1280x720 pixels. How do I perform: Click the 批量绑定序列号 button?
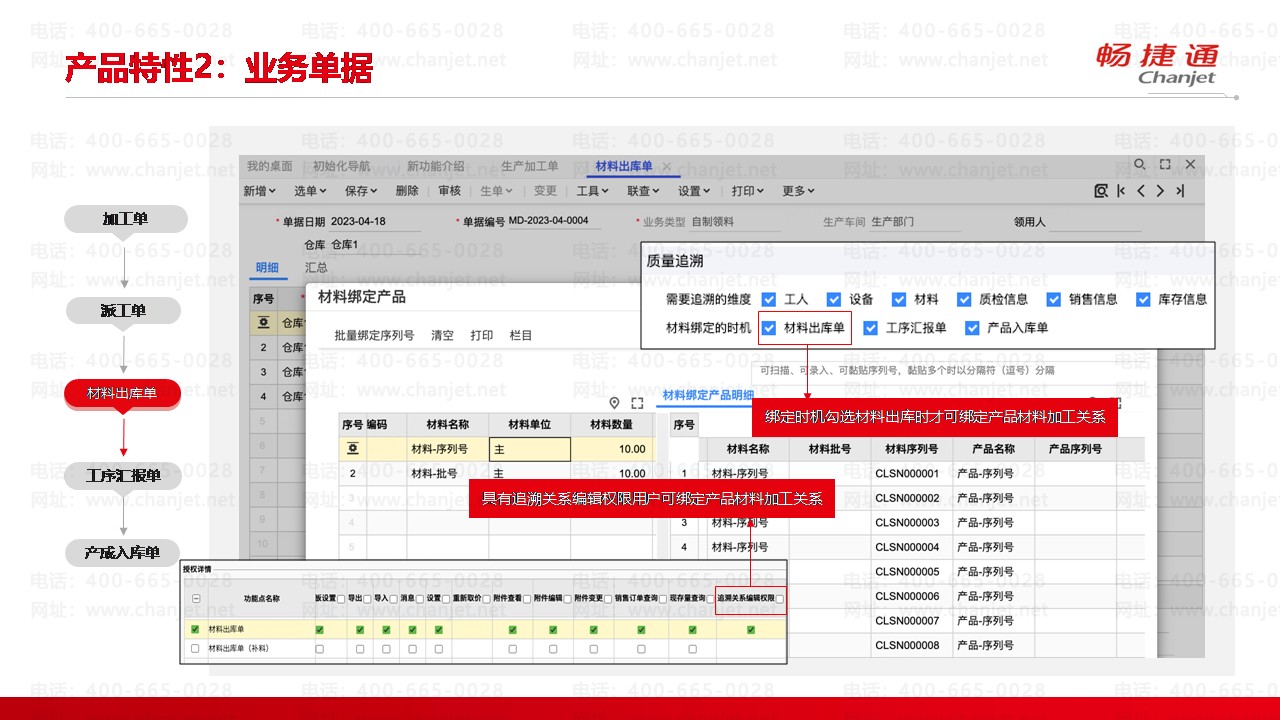pos(374,336)
